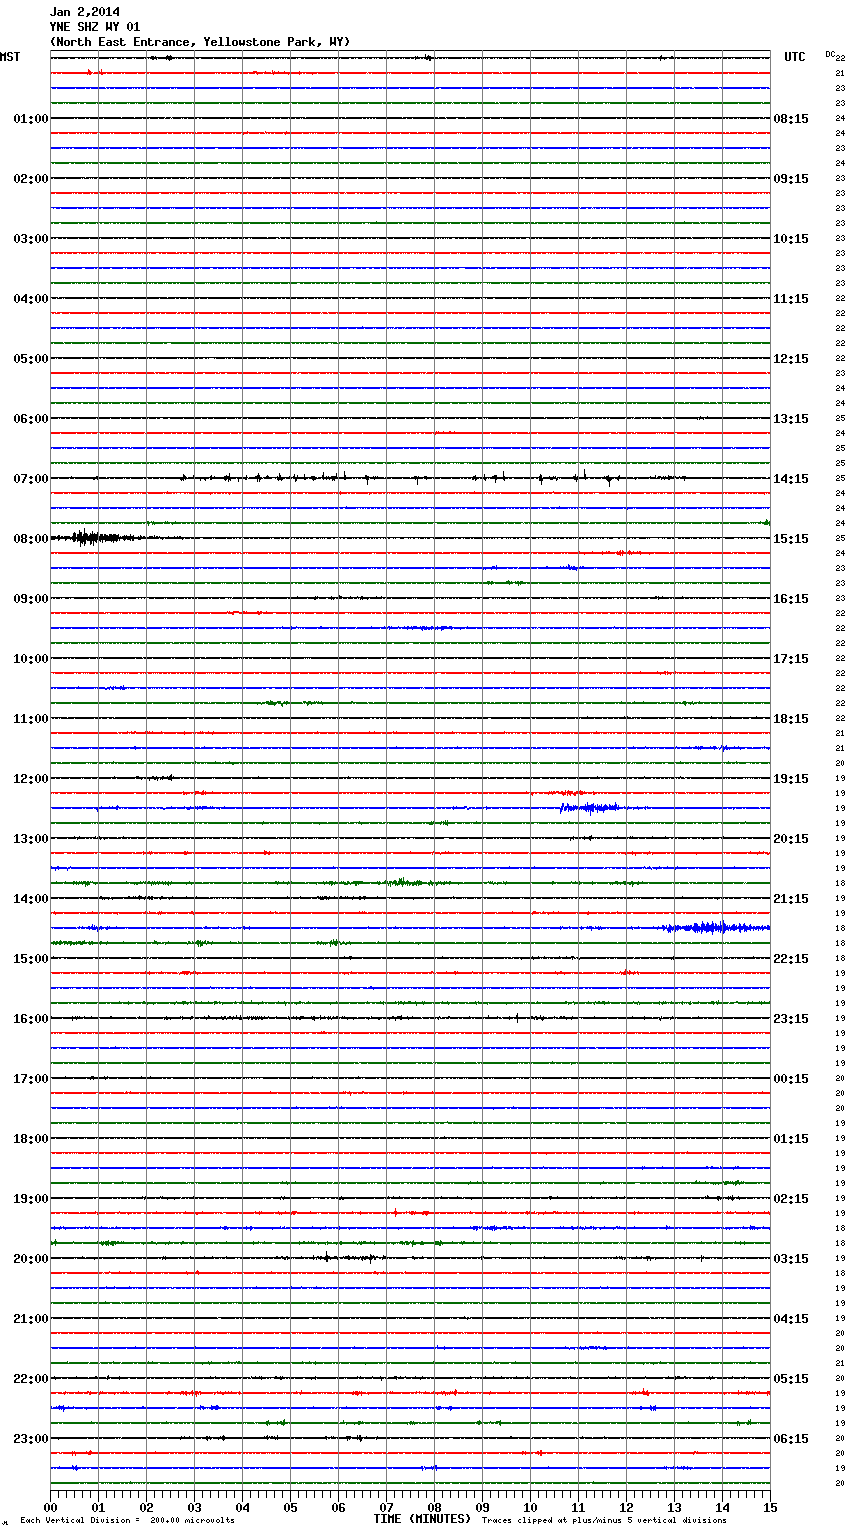The width and height of the screenshot is (850, 1534).
Task: Select the 21:00 MST time label
Action: [x=31, y=1319]
